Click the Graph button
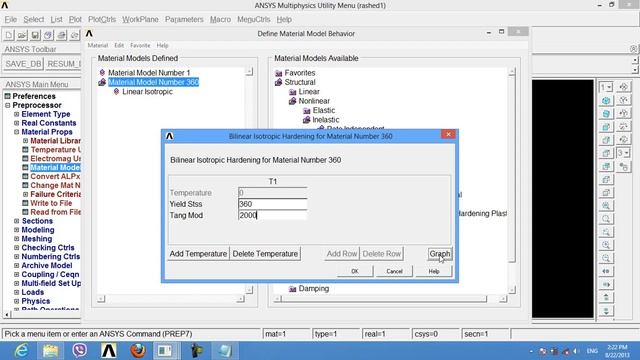640x360 pixels. 440,254
